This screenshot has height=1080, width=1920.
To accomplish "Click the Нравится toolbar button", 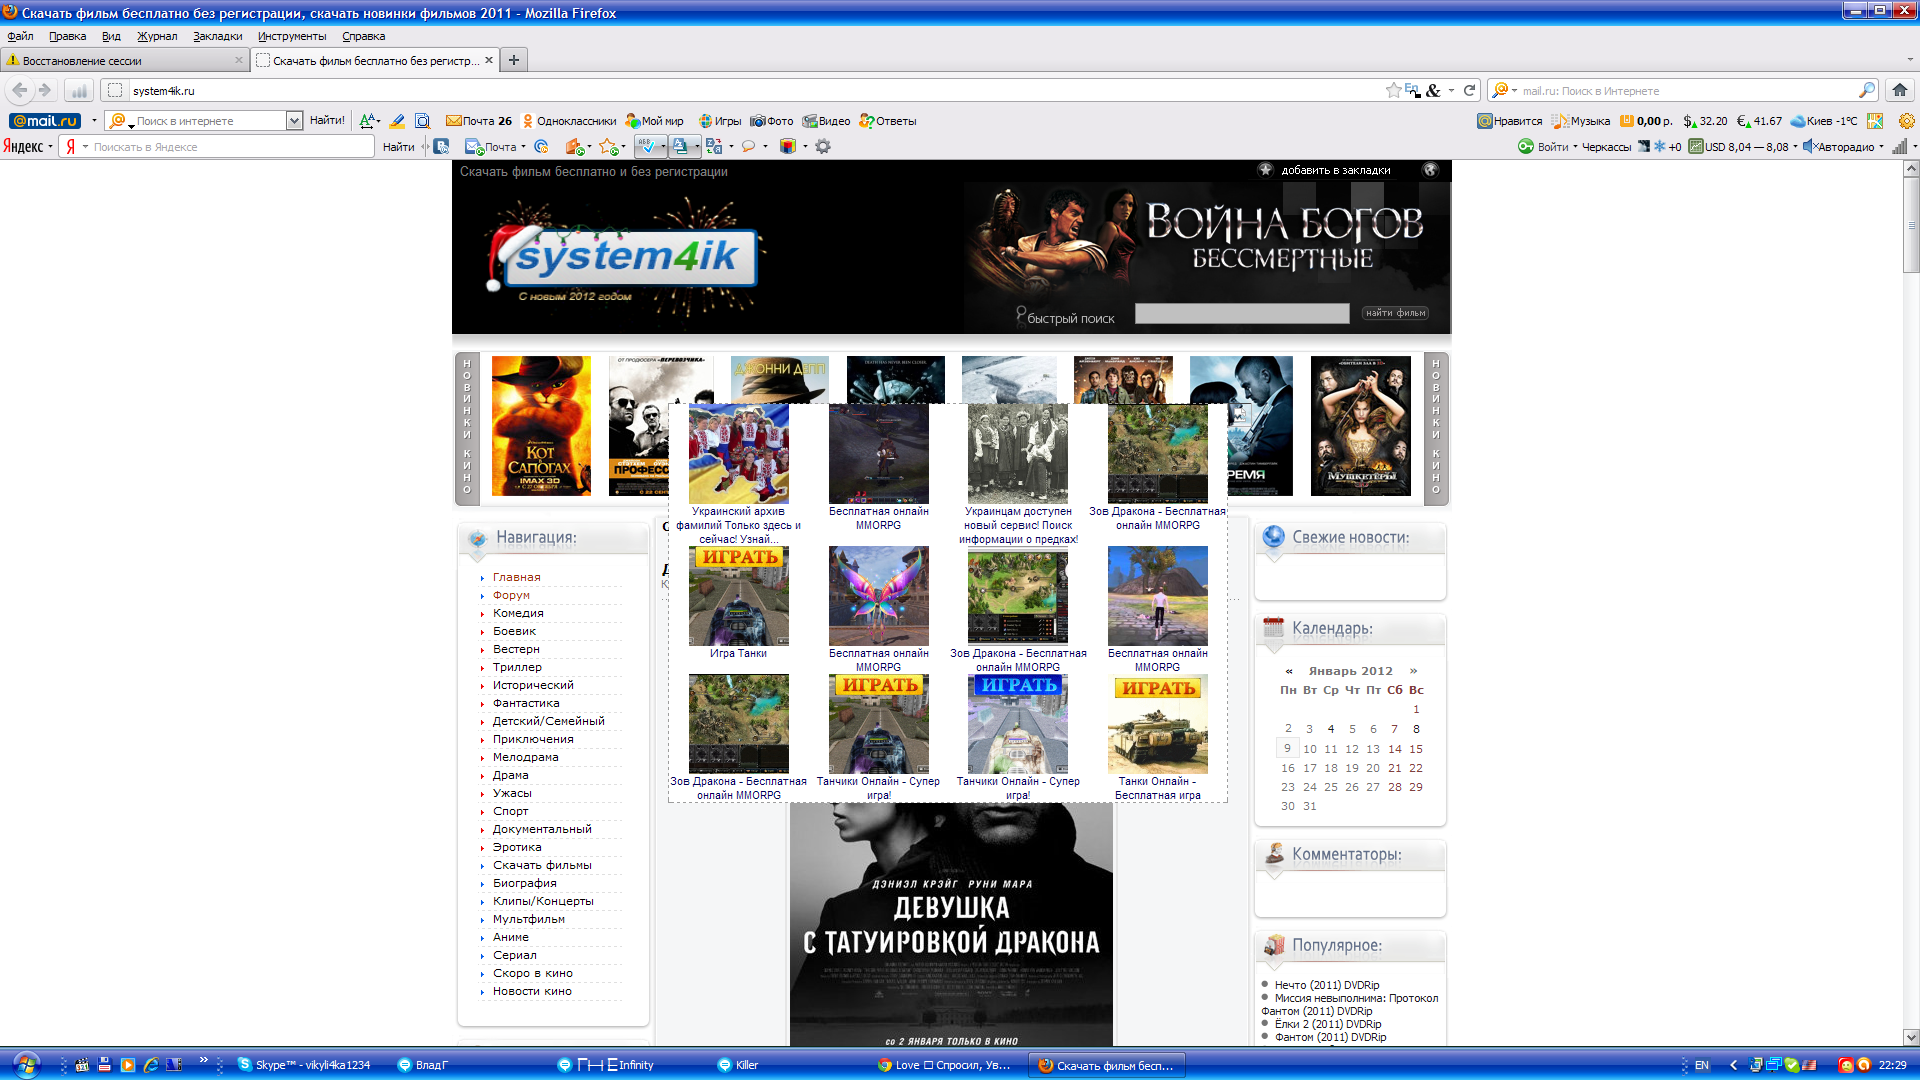I will click(1510, 121).
